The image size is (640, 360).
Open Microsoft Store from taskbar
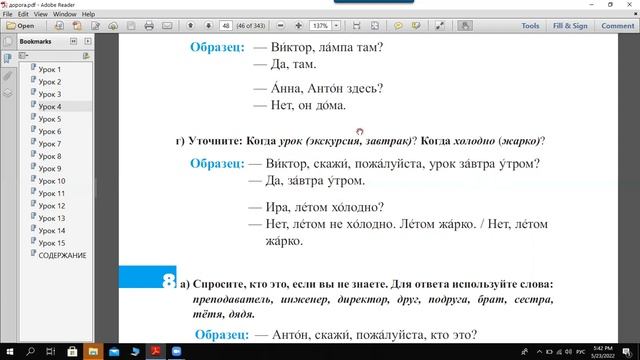pos(72,351)
